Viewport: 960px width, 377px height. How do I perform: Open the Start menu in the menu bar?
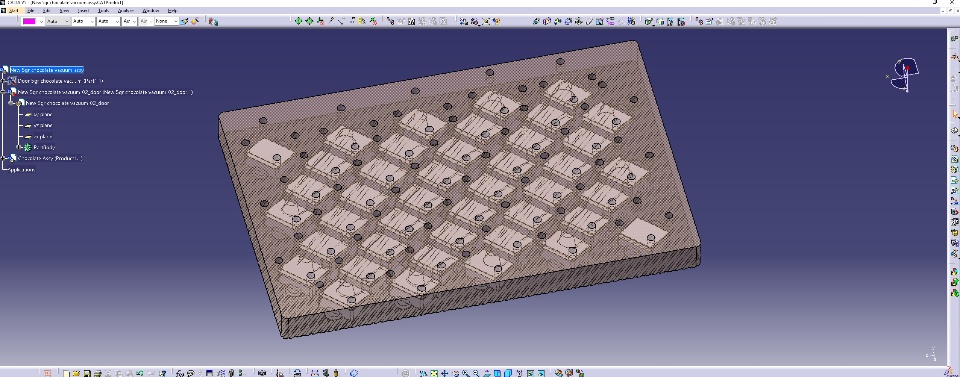tap(14, 11)
